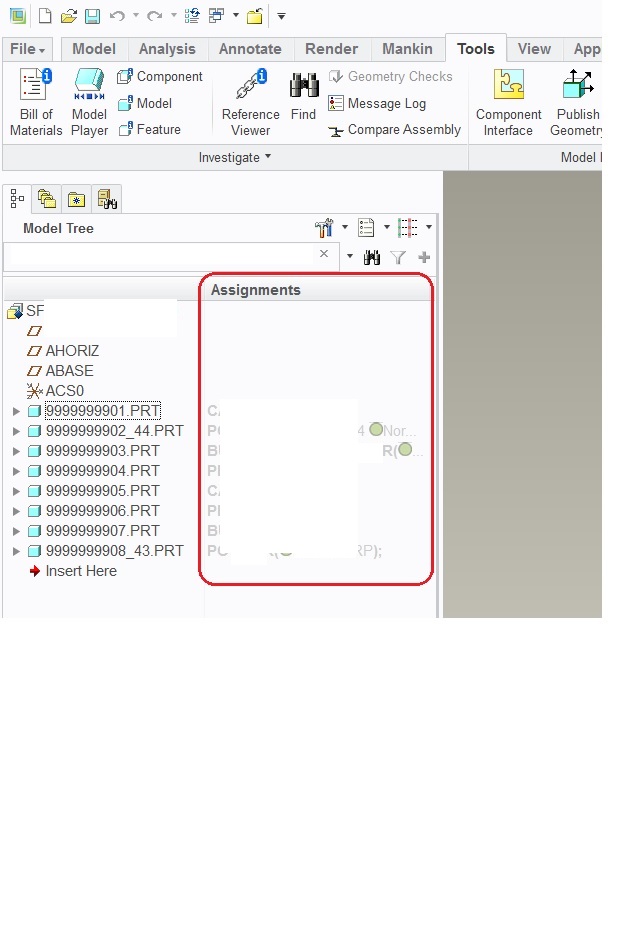Open search options dropdown beside search field
The height and width of the screenshot is (927, 642).
[x=349, y=257]
